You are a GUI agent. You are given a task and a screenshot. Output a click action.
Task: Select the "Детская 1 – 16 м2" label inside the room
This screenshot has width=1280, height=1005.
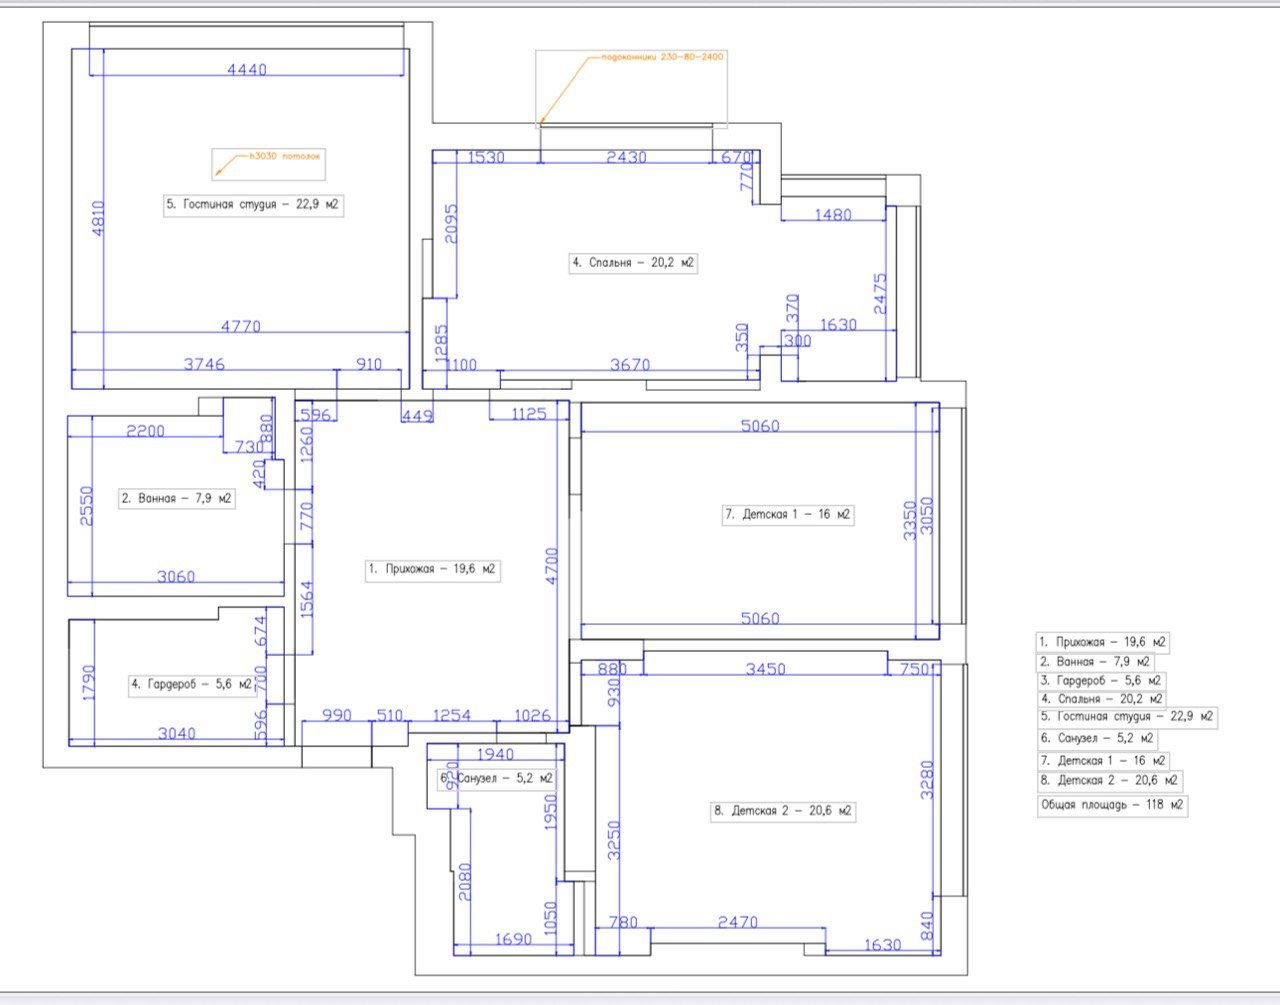pos(786,515)
